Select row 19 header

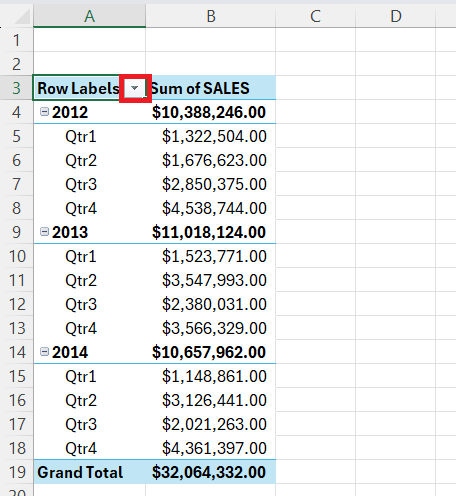pyautogui.click(x=16, y=472)
